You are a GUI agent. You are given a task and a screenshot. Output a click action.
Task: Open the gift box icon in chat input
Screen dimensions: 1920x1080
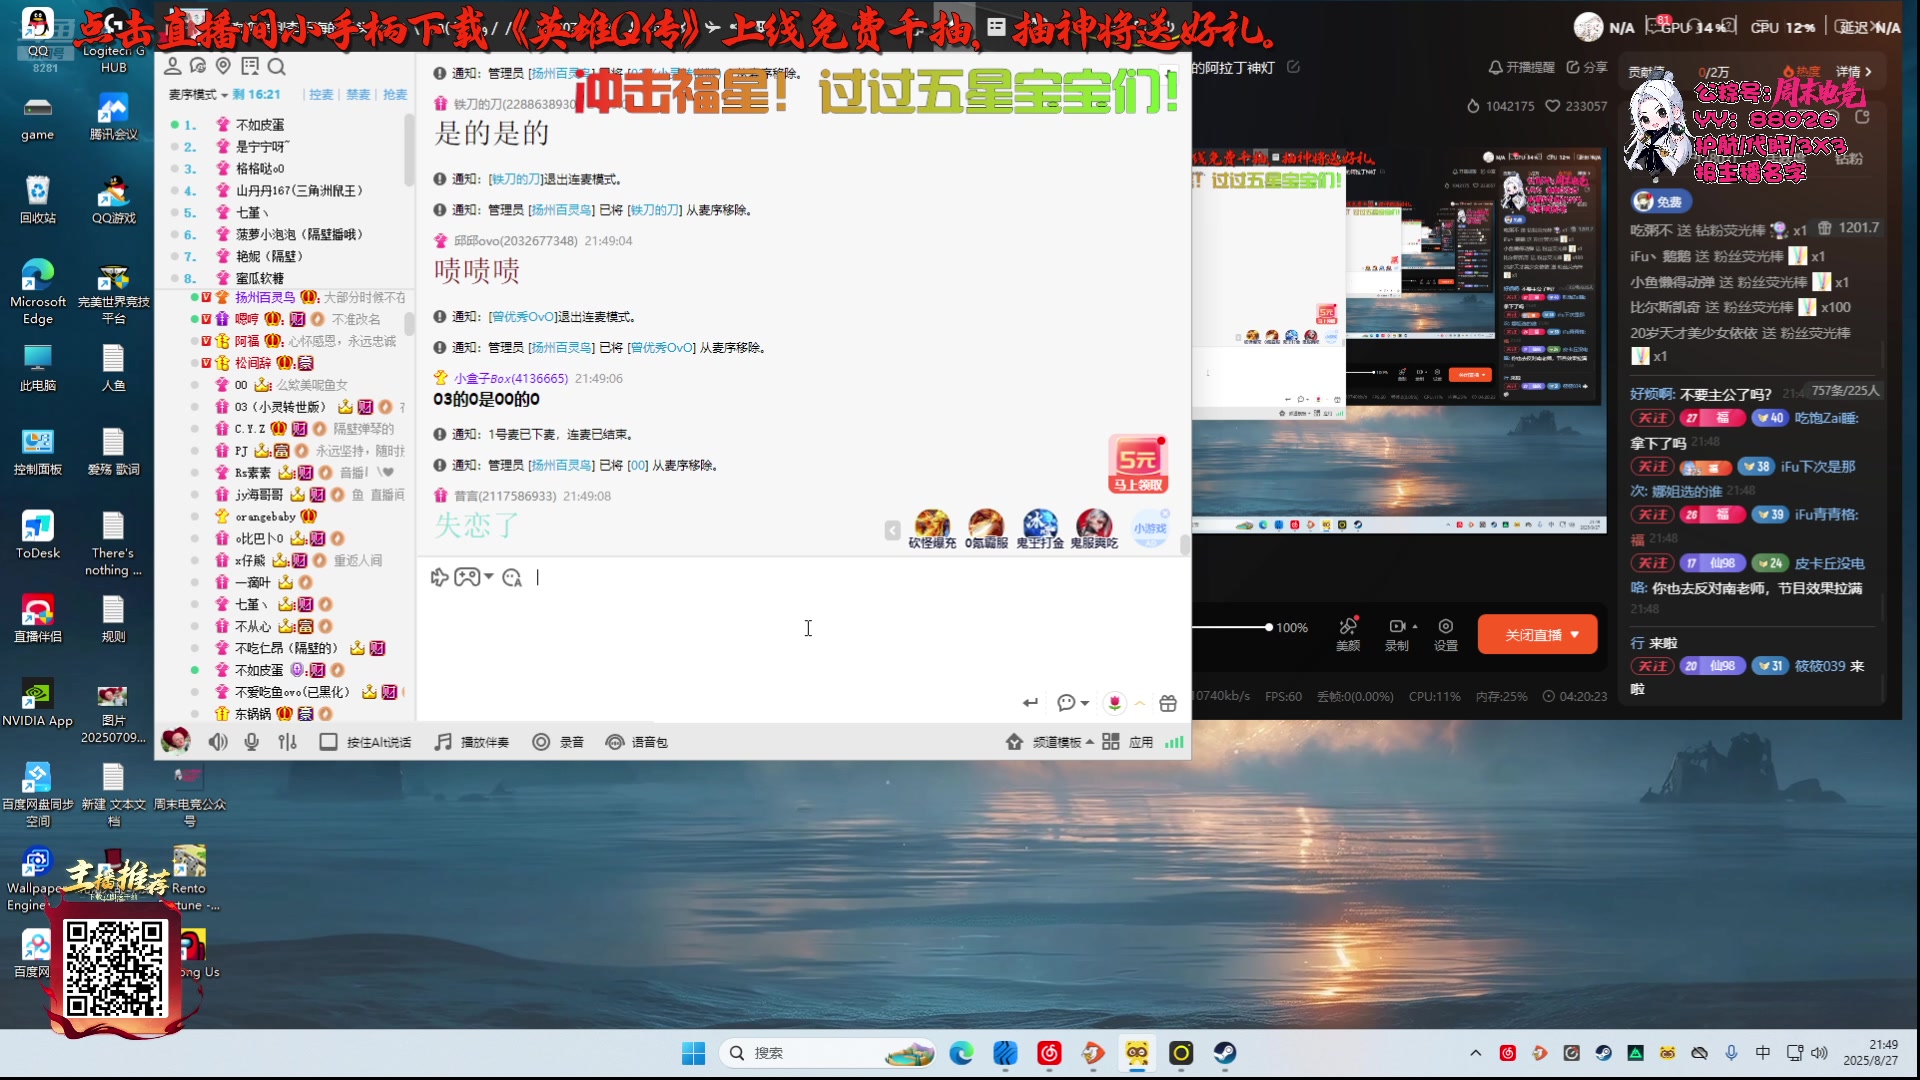pos(1168,703)
